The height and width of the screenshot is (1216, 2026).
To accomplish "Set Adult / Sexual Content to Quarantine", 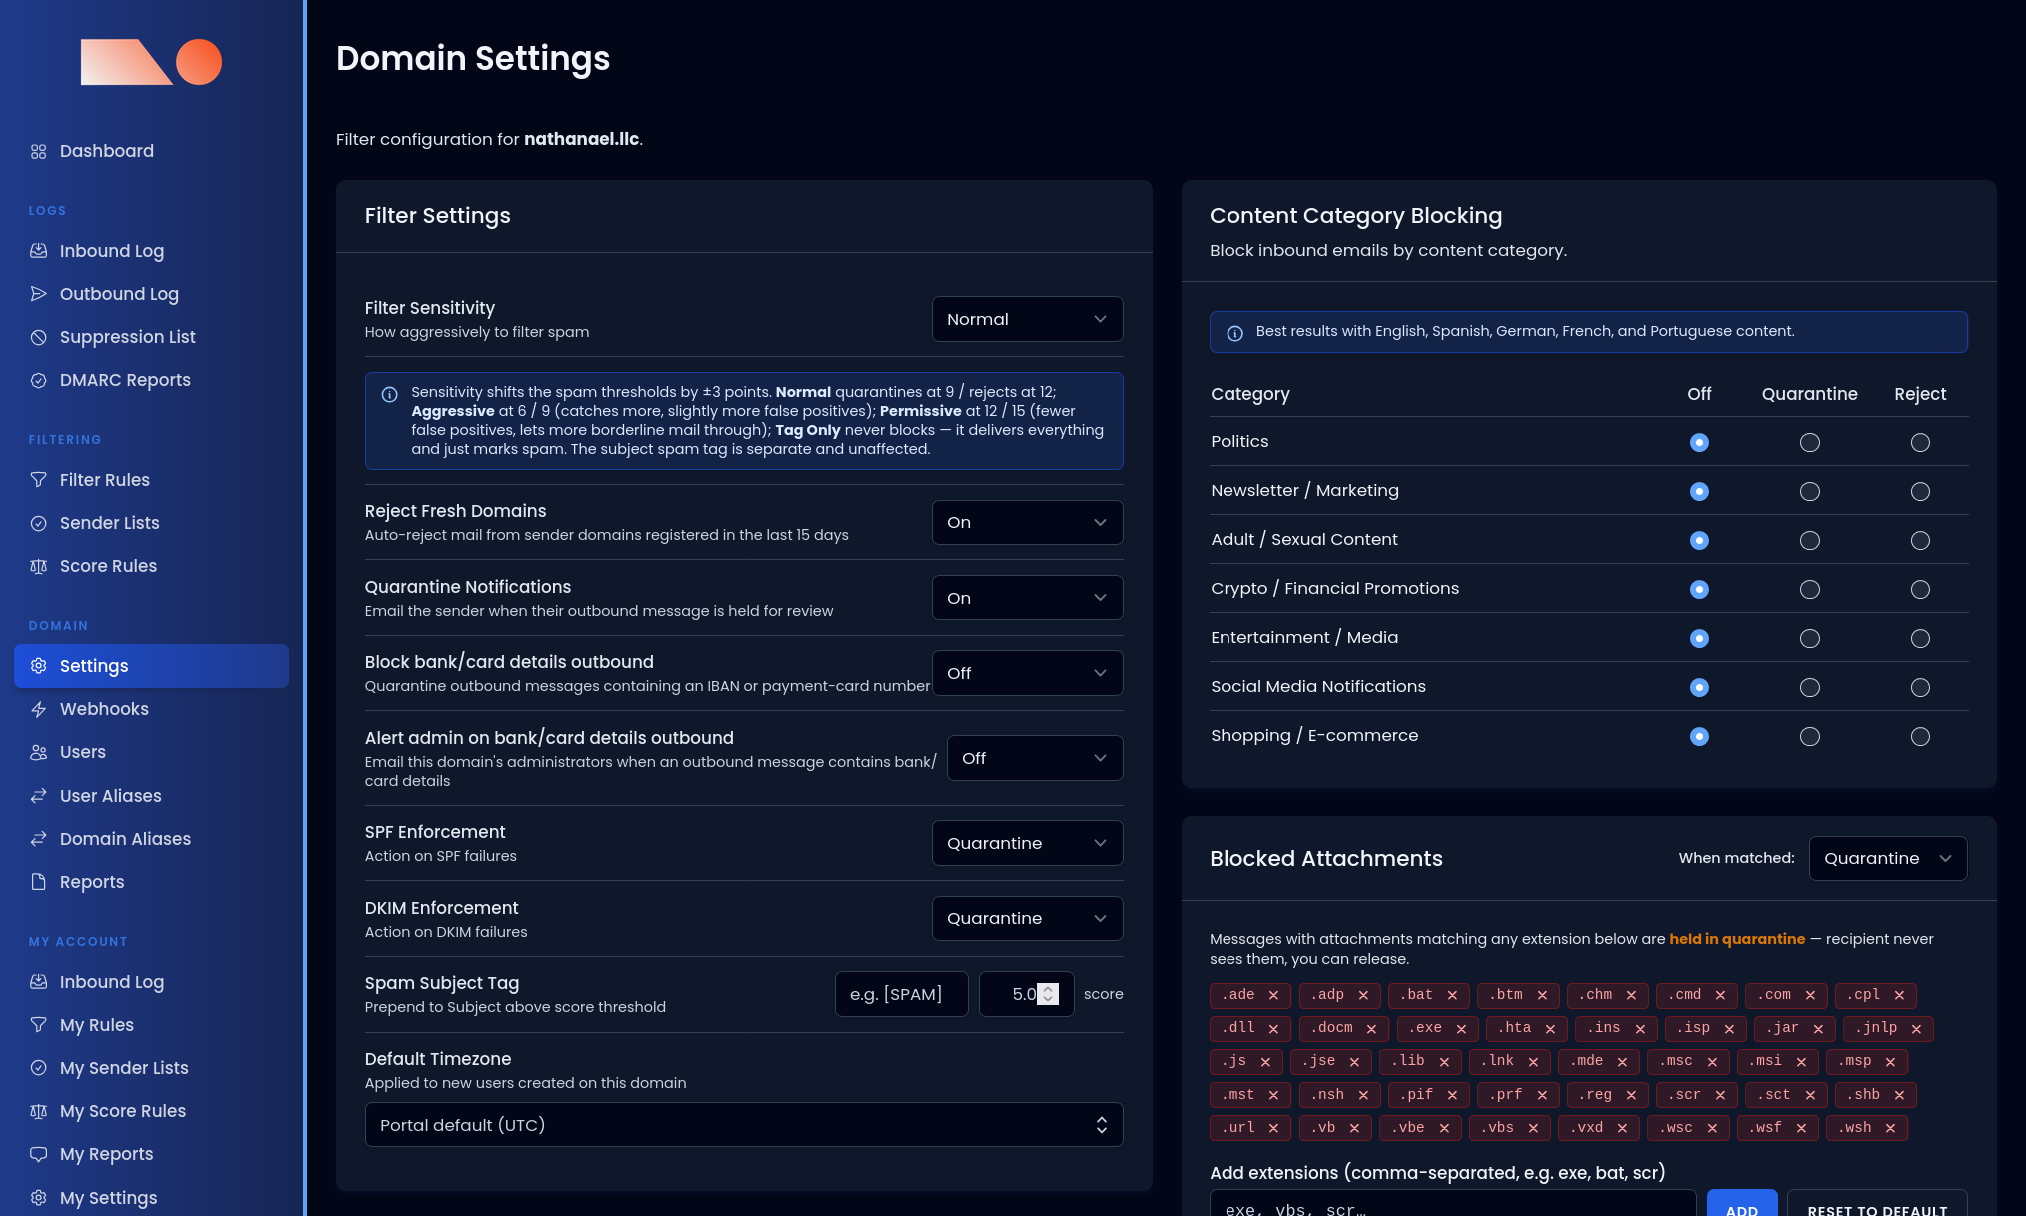I will [1810, 540].
